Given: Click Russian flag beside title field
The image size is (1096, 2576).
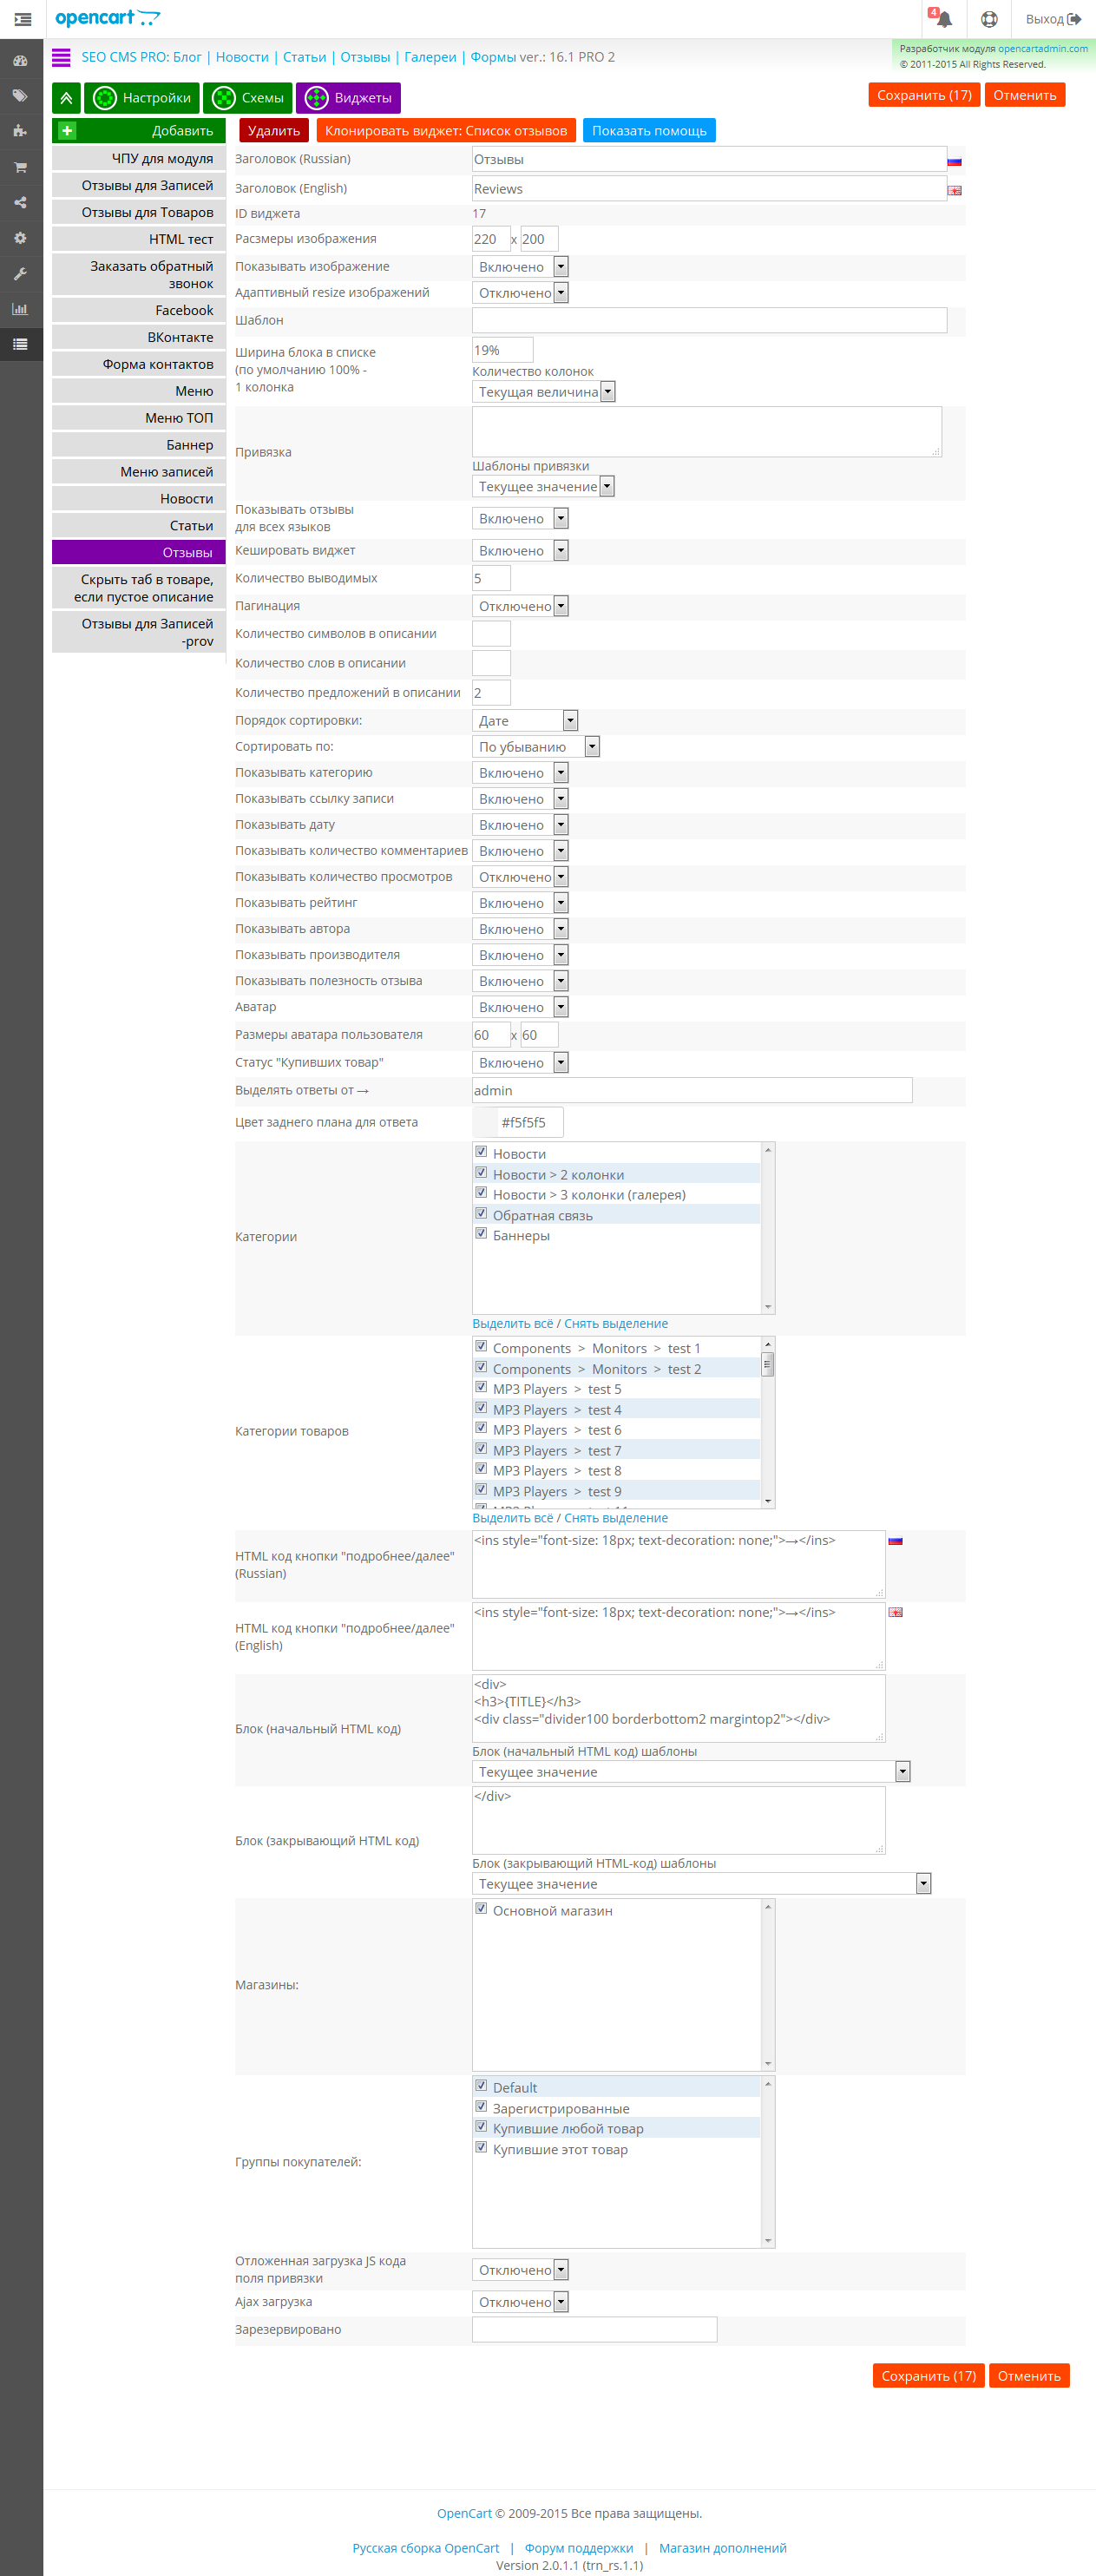Looking at the screenshot, I should 954,161.
